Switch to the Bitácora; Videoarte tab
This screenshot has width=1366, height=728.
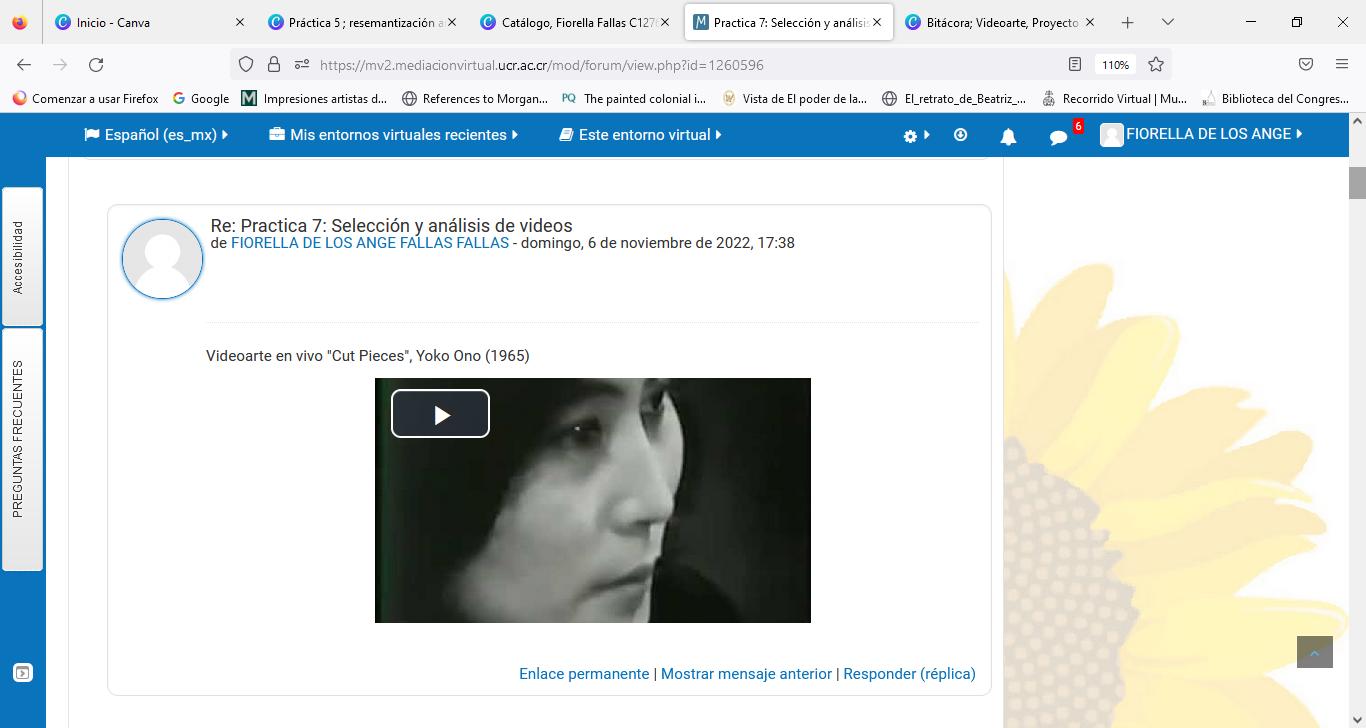point(998,22)
